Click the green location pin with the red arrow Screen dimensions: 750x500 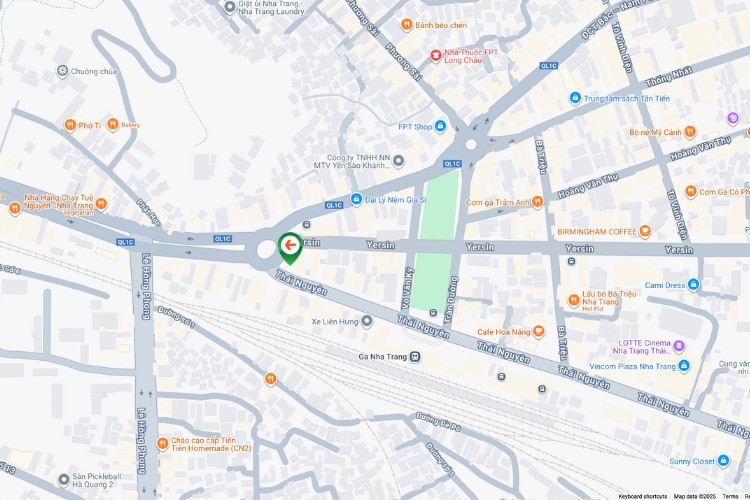[x=290, y=247]
